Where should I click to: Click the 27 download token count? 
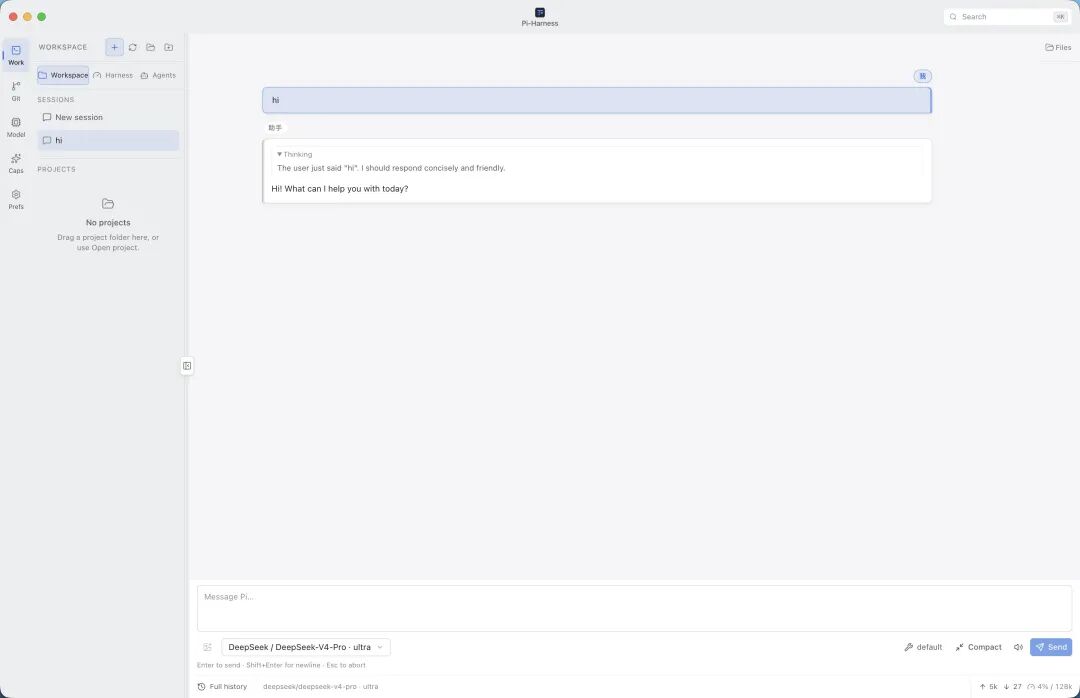(x=1012, y=686)
